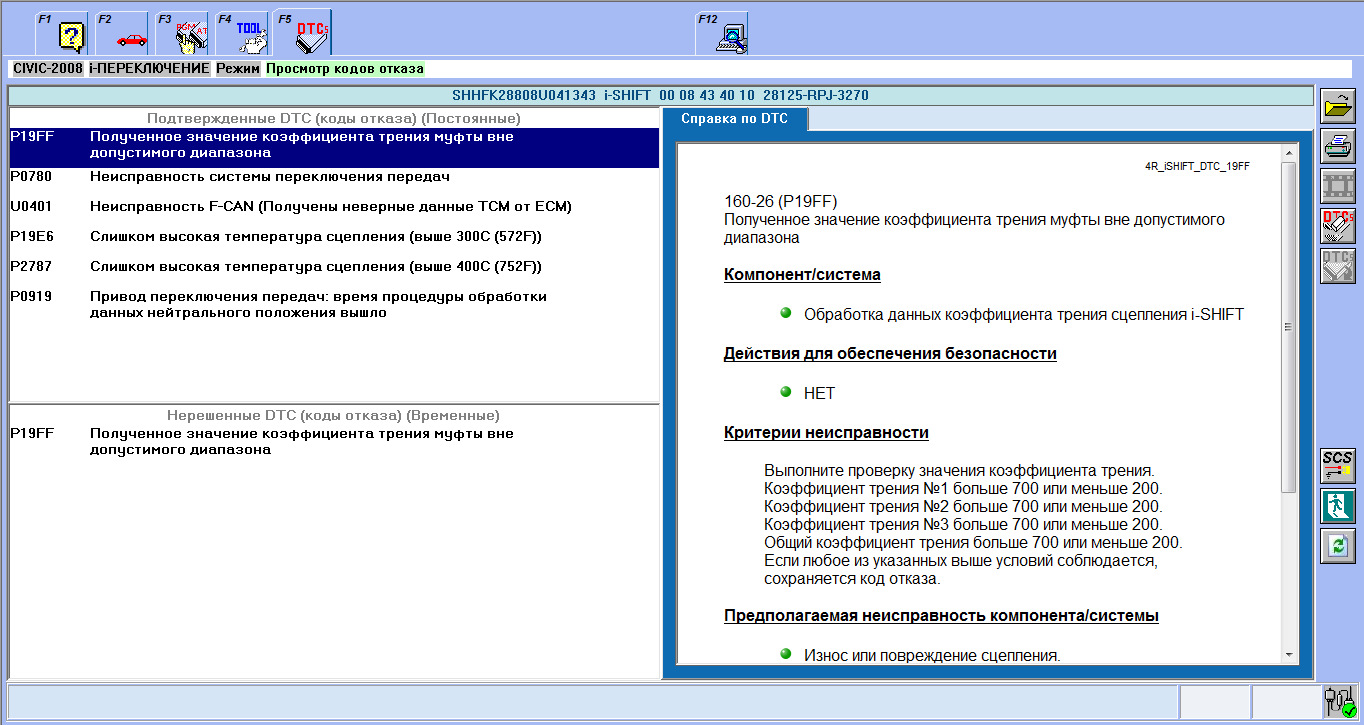Image resolution: width=1364 pixels, height=725 pixels.
Task: Click the help panel scroll down arrow
Action: pos(1288,654)
